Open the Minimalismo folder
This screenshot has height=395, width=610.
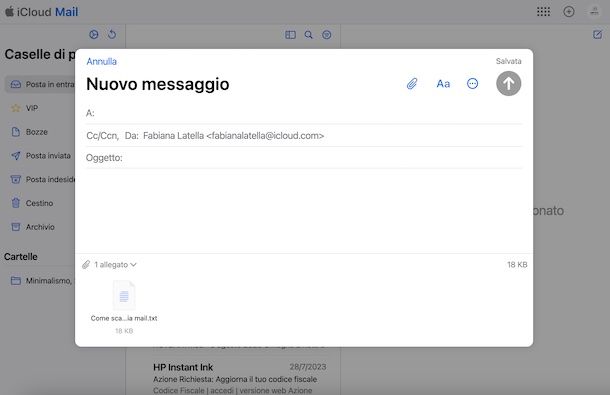tap(42, 281)
